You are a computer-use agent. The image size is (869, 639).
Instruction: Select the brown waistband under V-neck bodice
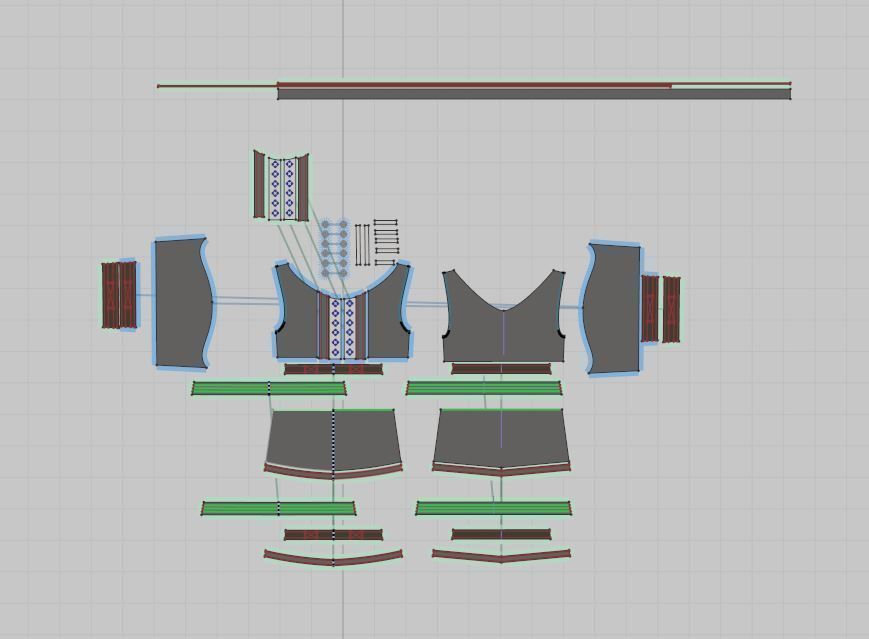pyautogui.click(x=502, y=369)
